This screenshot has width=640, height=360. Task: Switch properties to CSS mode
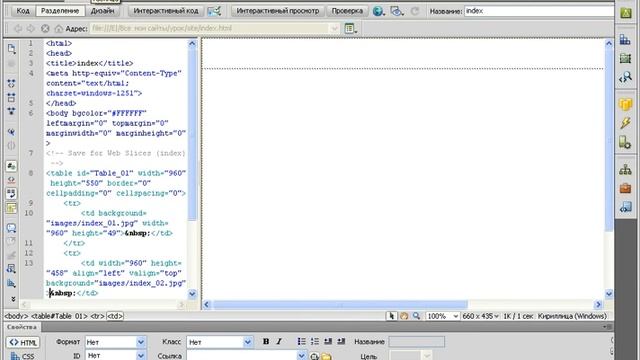(x=23, y=356)
